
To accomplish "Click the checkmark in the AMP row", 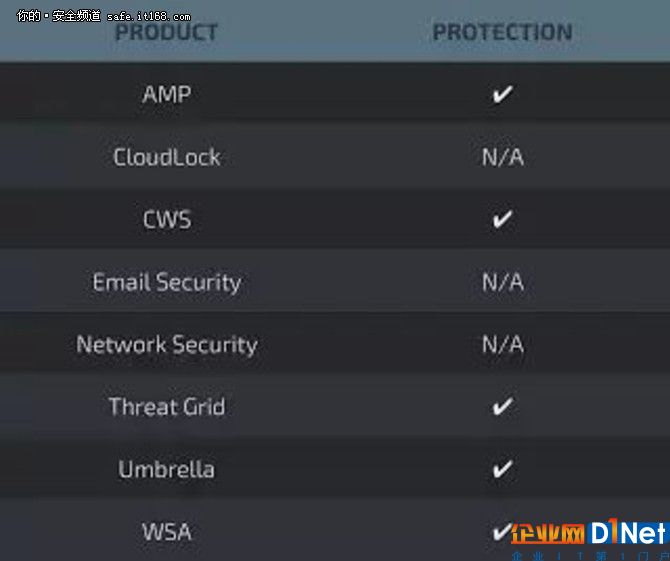I will [502, 94].
